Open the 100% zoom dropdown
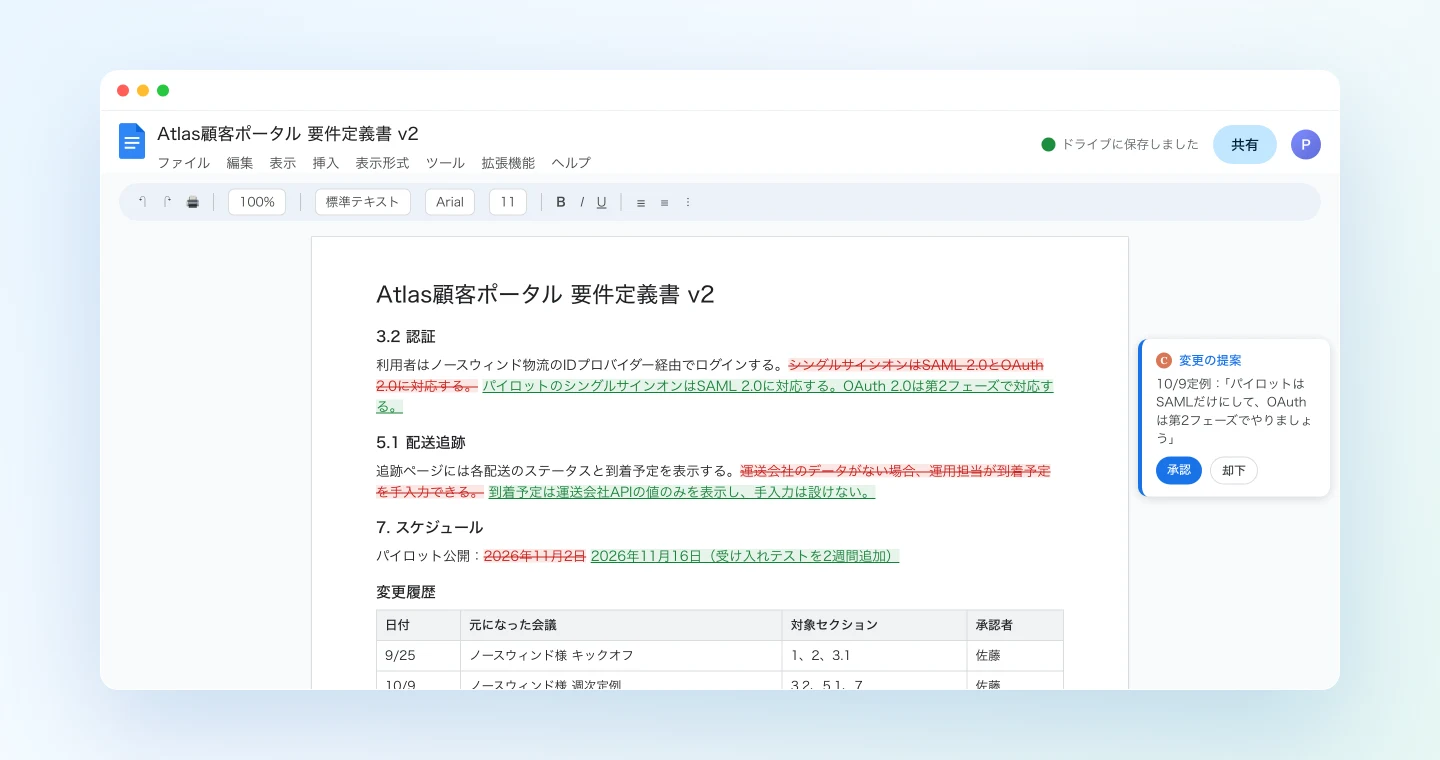The image size is (1440, 760). (x=257, y=202)
